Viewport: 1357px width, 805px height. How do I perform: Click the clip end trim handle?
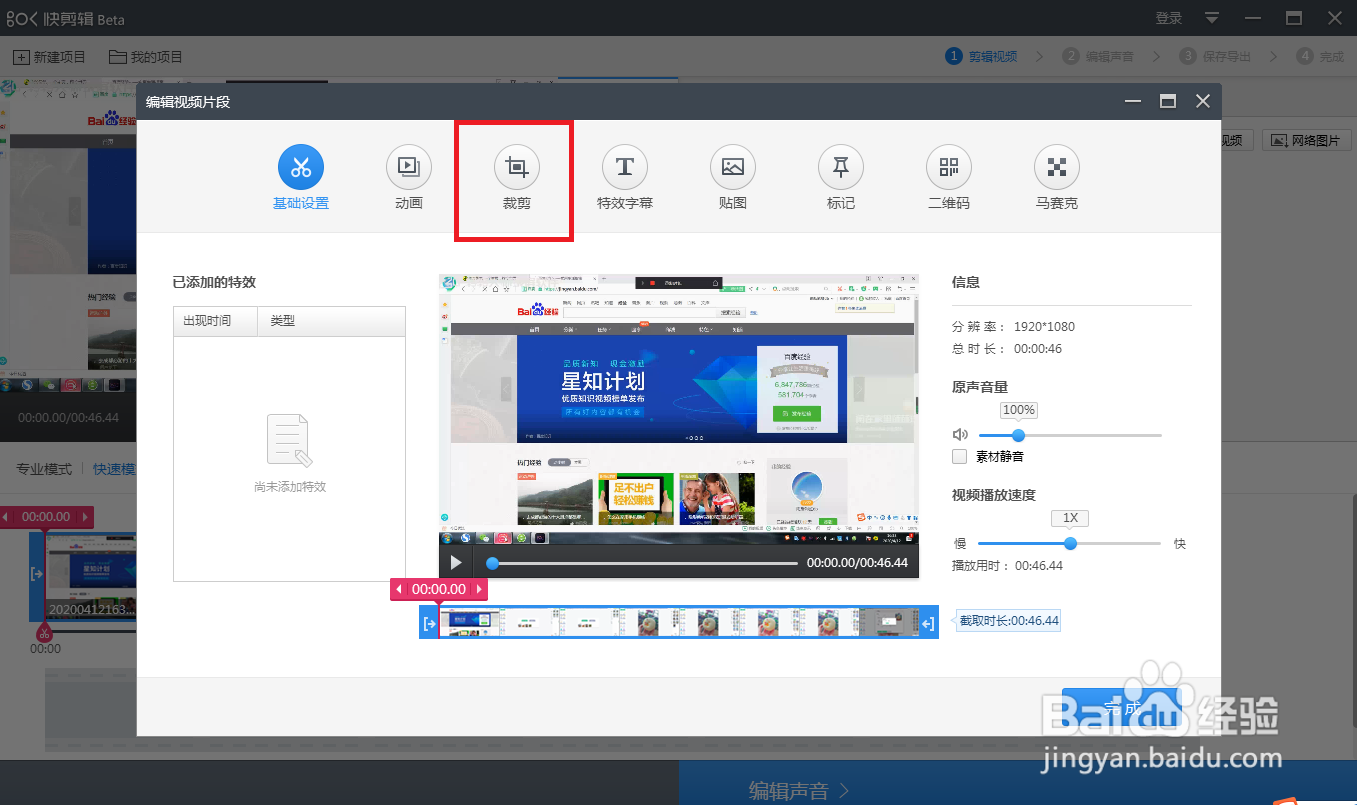click(x=929, y=623)
